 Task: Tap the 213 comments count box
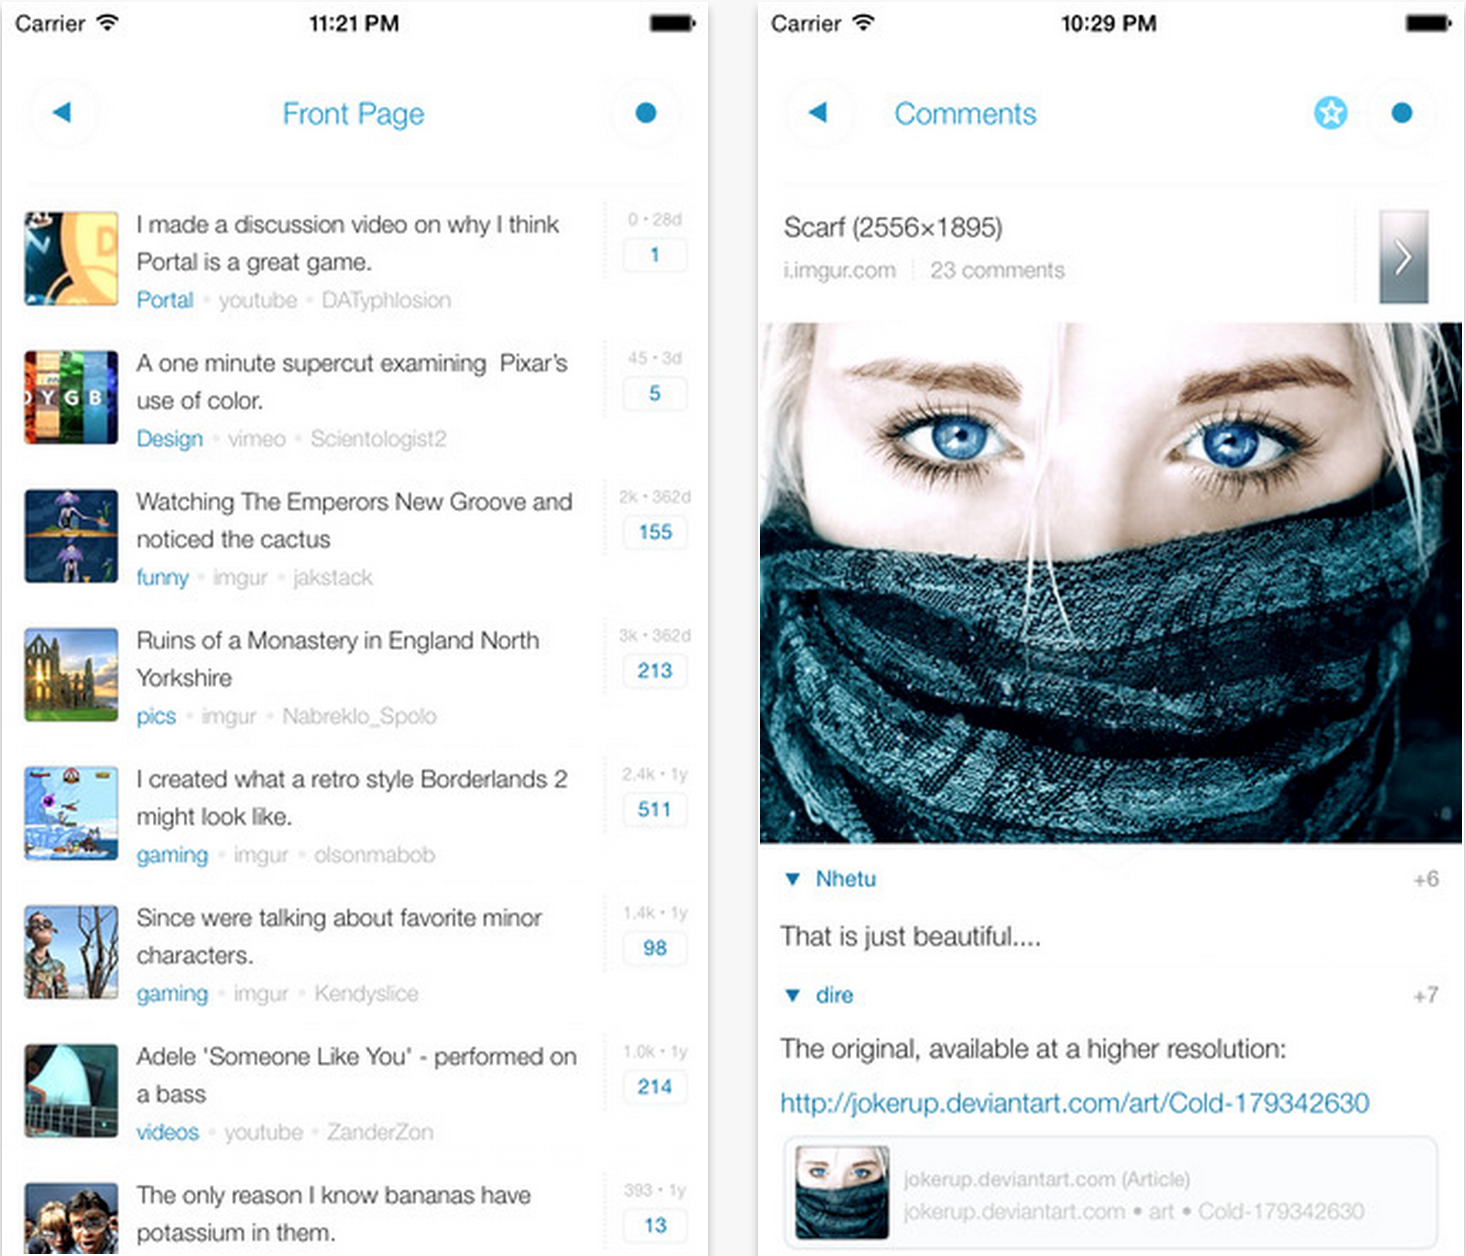[x=655, y=671]
